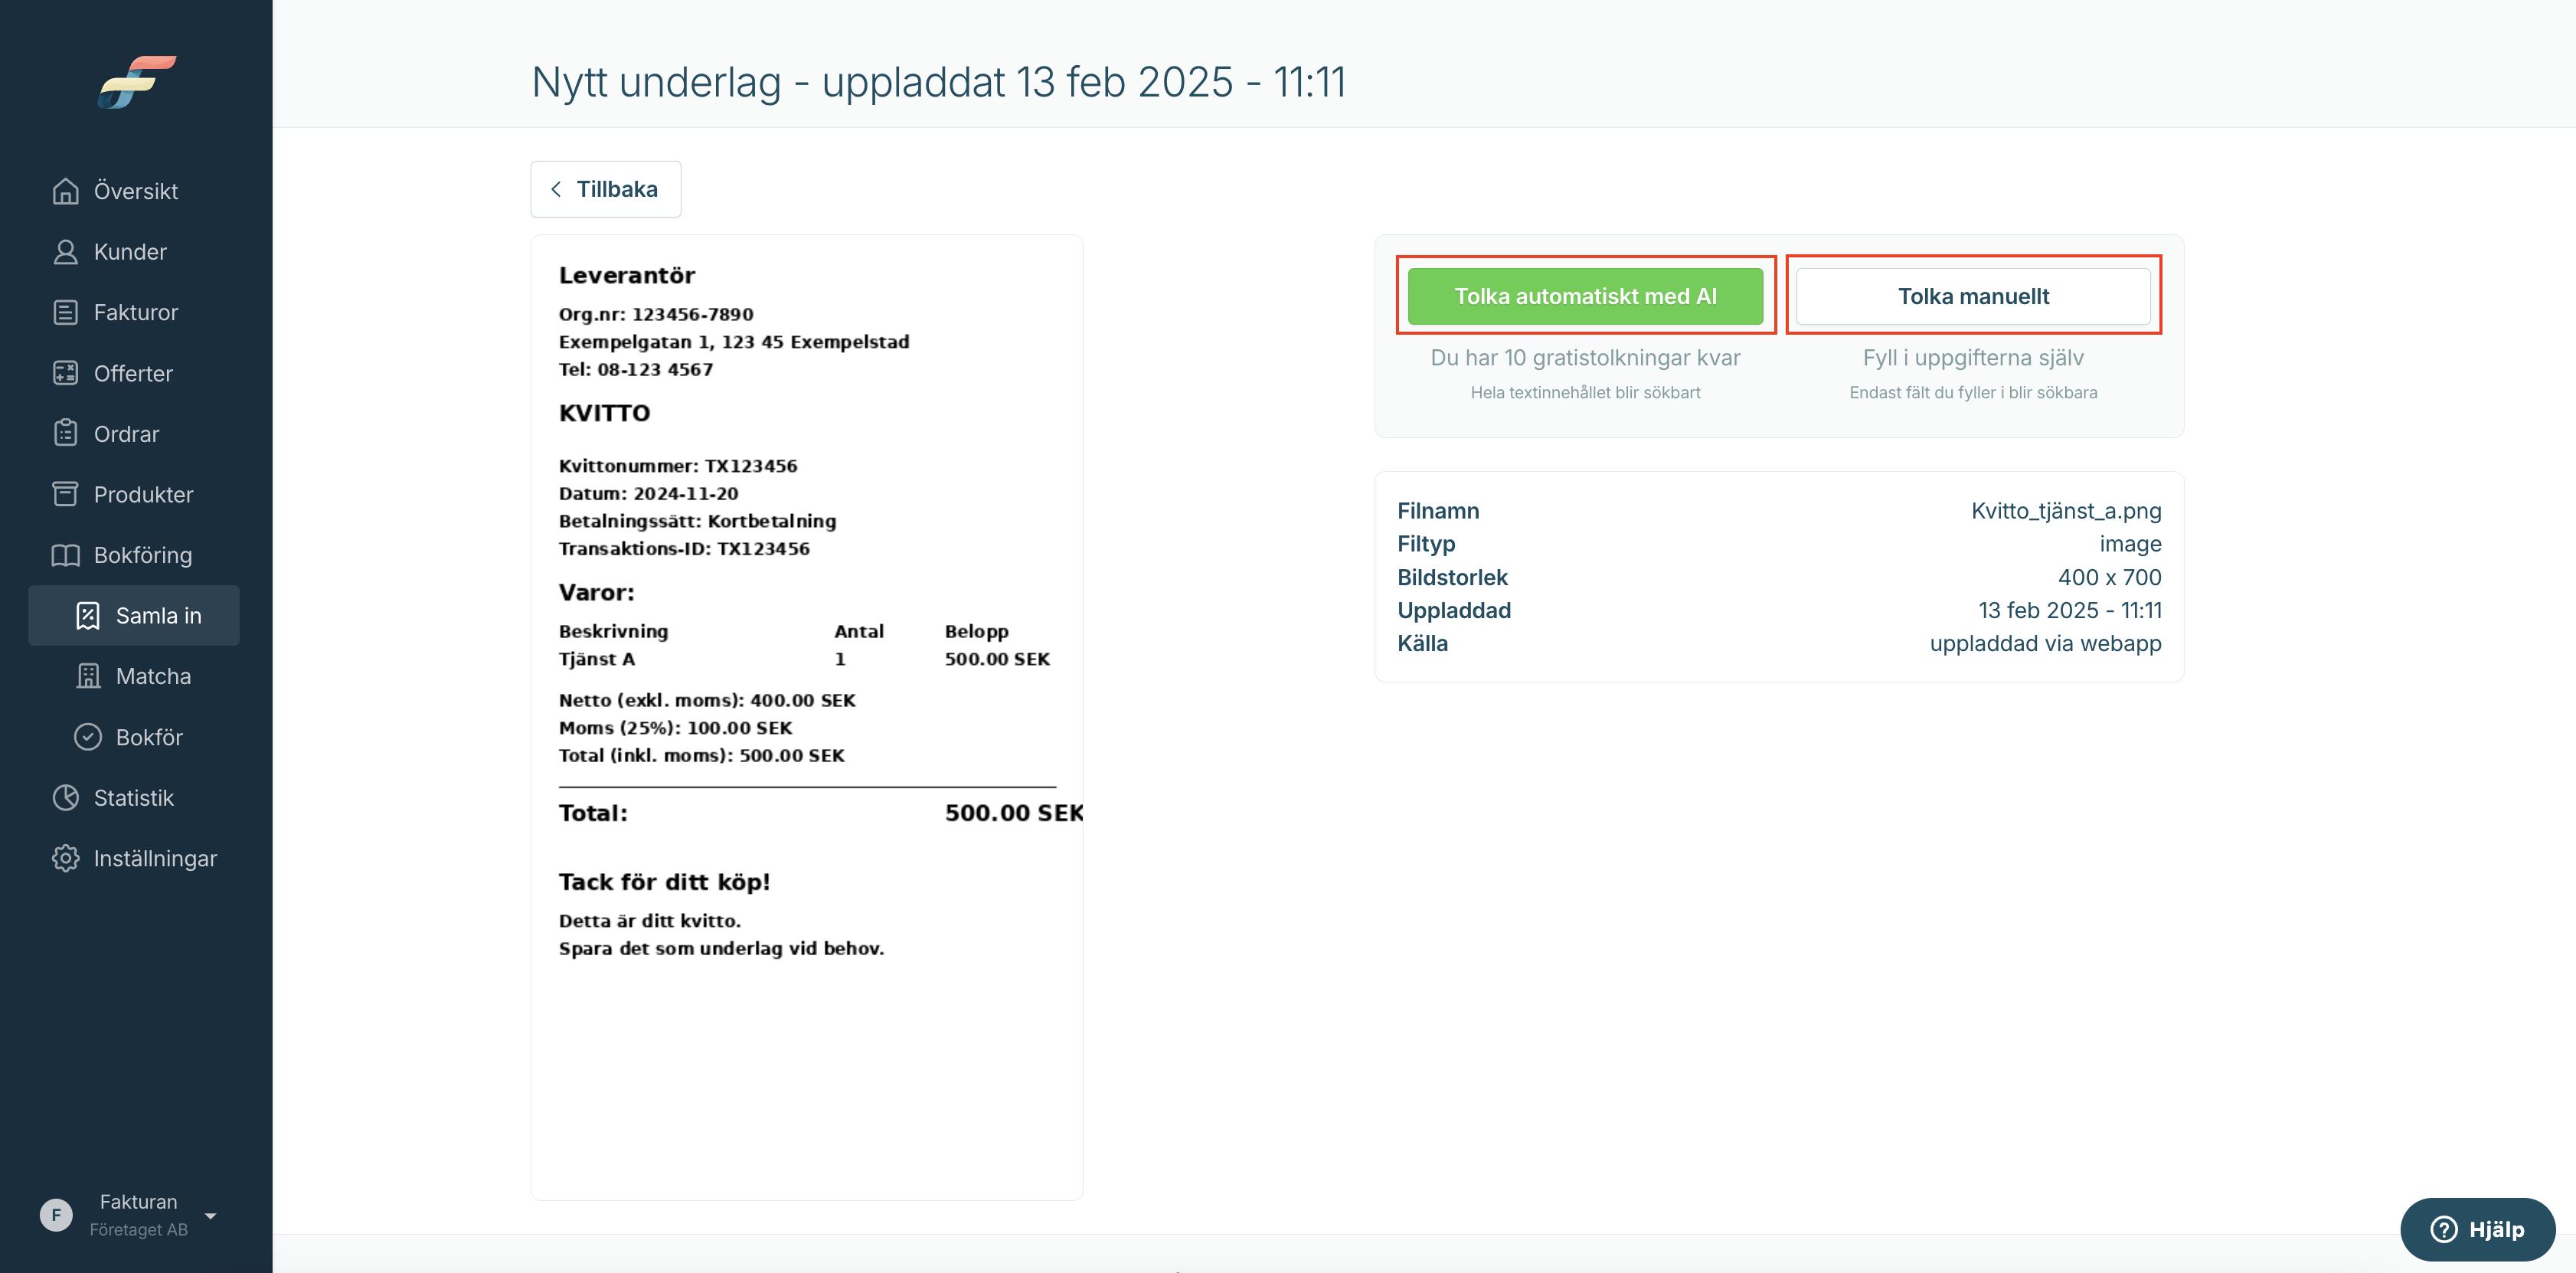2576x1273 pixels.
Task: Click the text Endast fält du fyller i blir sökbara
Action: 1973,392
